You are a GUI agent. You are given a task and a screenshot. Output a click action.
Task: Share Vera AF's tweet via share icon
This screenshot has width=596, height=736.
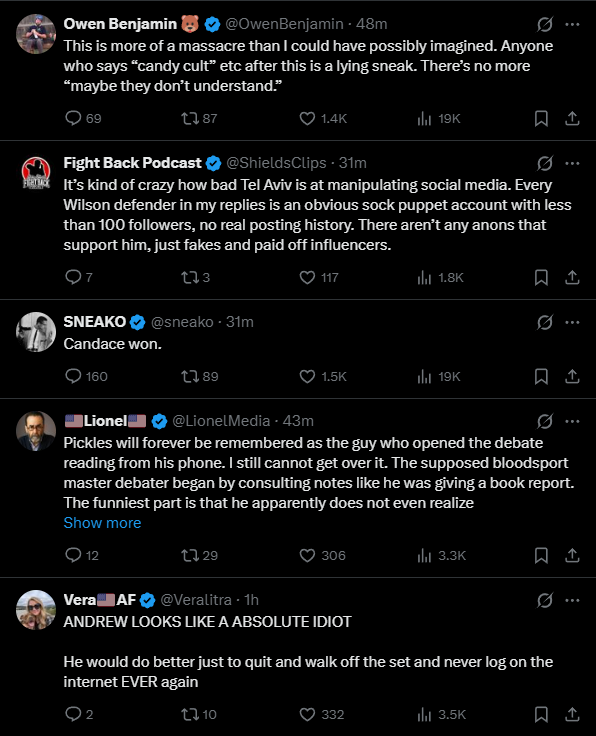(572, 714)
